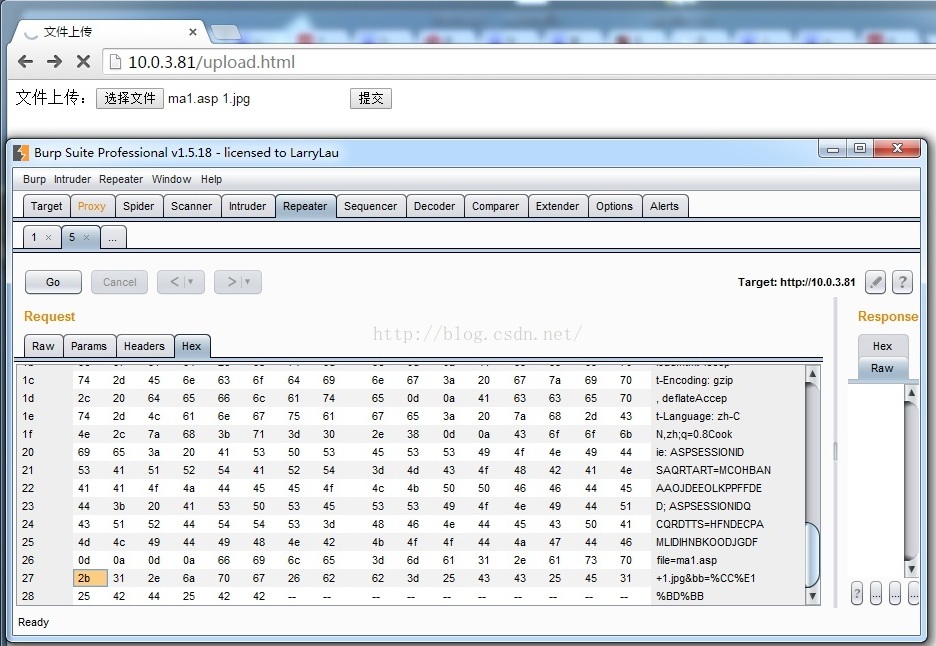Screen dimensions: 936x646
Task: Click the 选择文件 file chooser button
Action: click(130, 99)
